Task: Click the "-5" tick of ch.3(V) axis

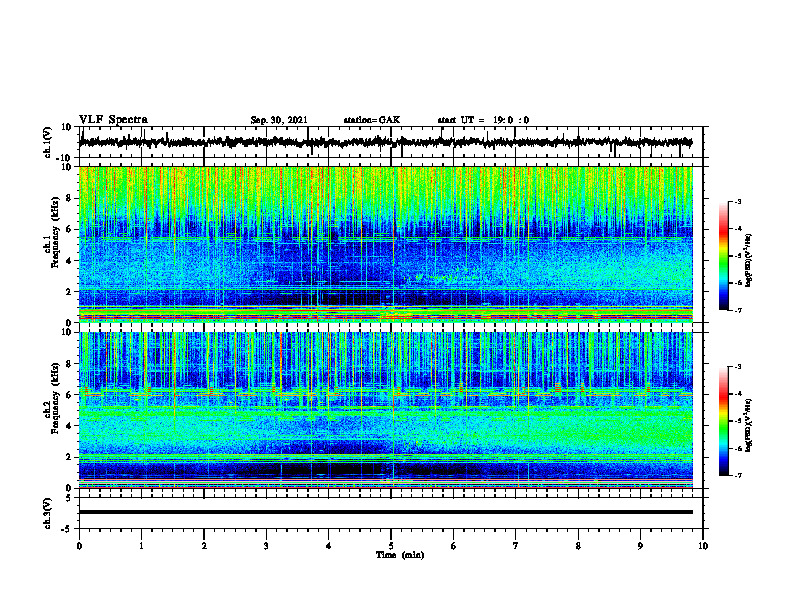Action: pos(68,529)
